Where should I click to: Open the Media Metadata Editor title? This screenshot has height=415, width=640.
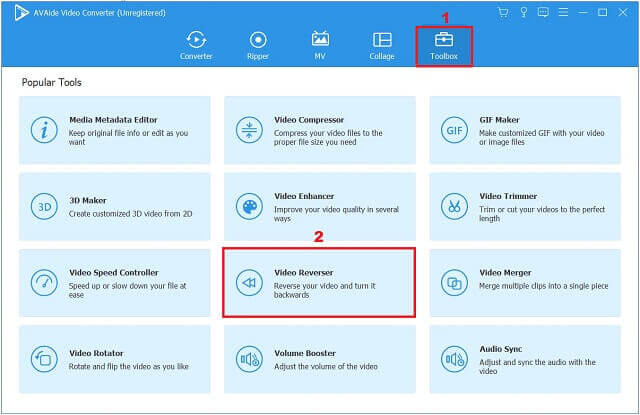pos(113,120)
